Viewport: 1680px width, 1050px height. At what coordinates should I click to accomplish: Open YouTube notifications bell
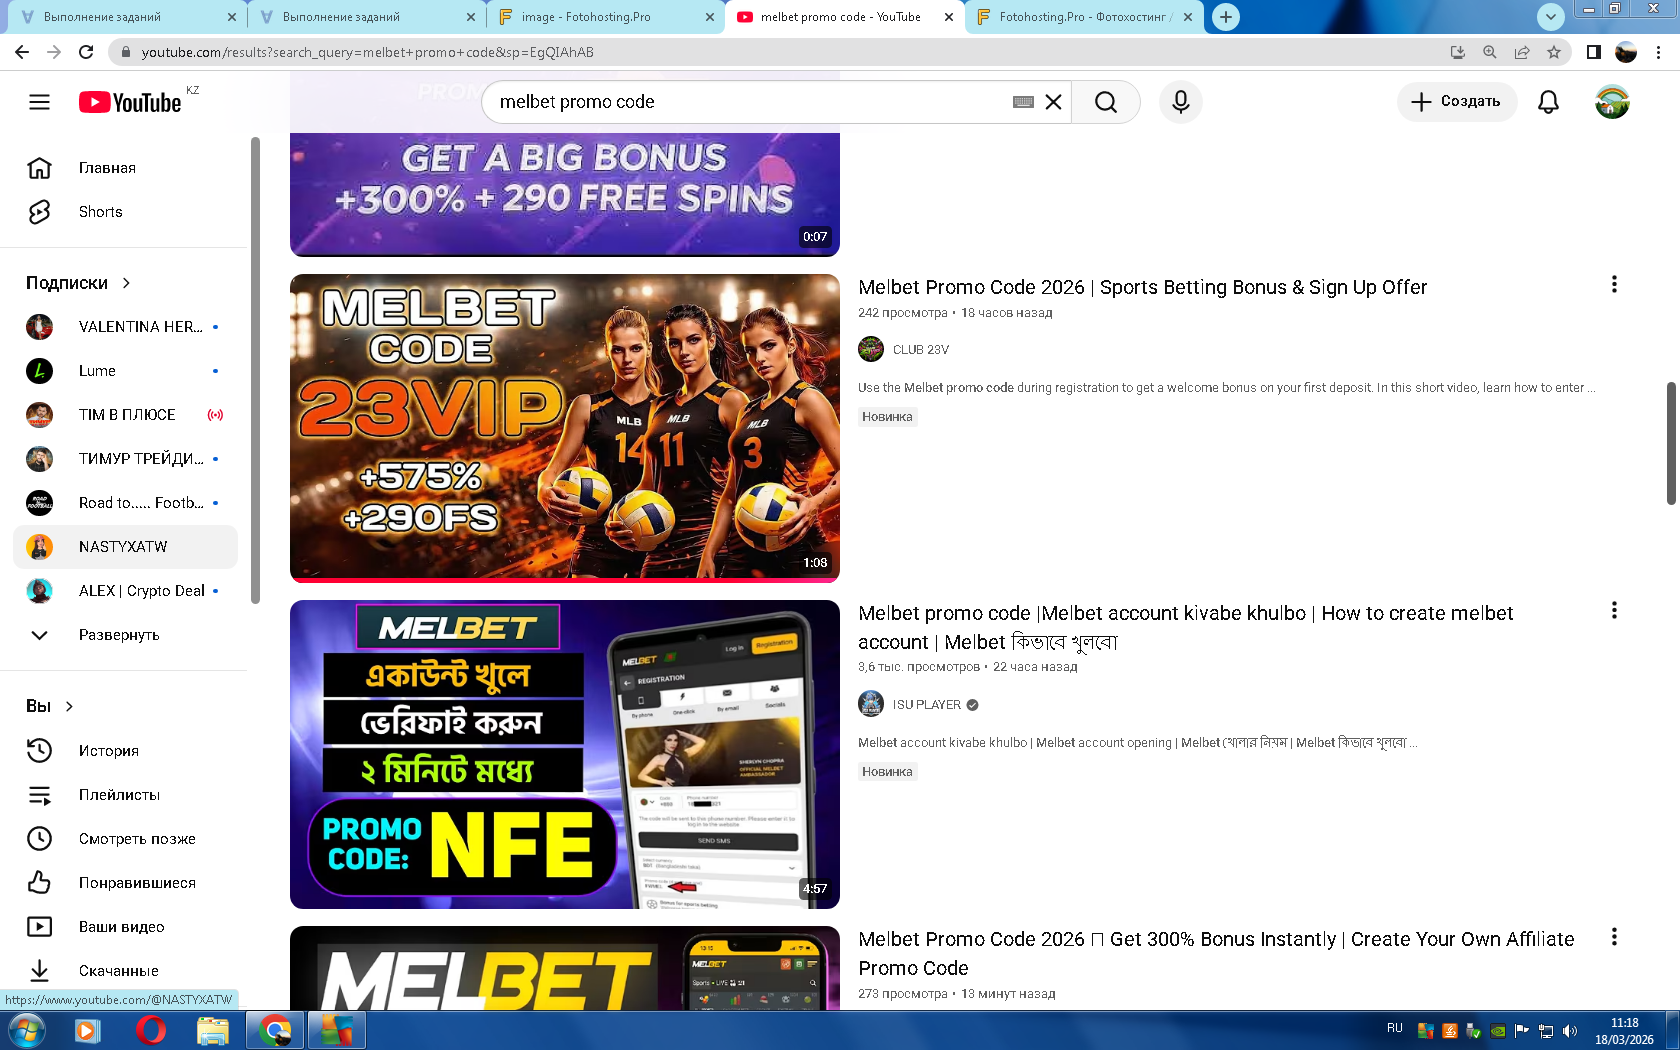coord(1548,102)
